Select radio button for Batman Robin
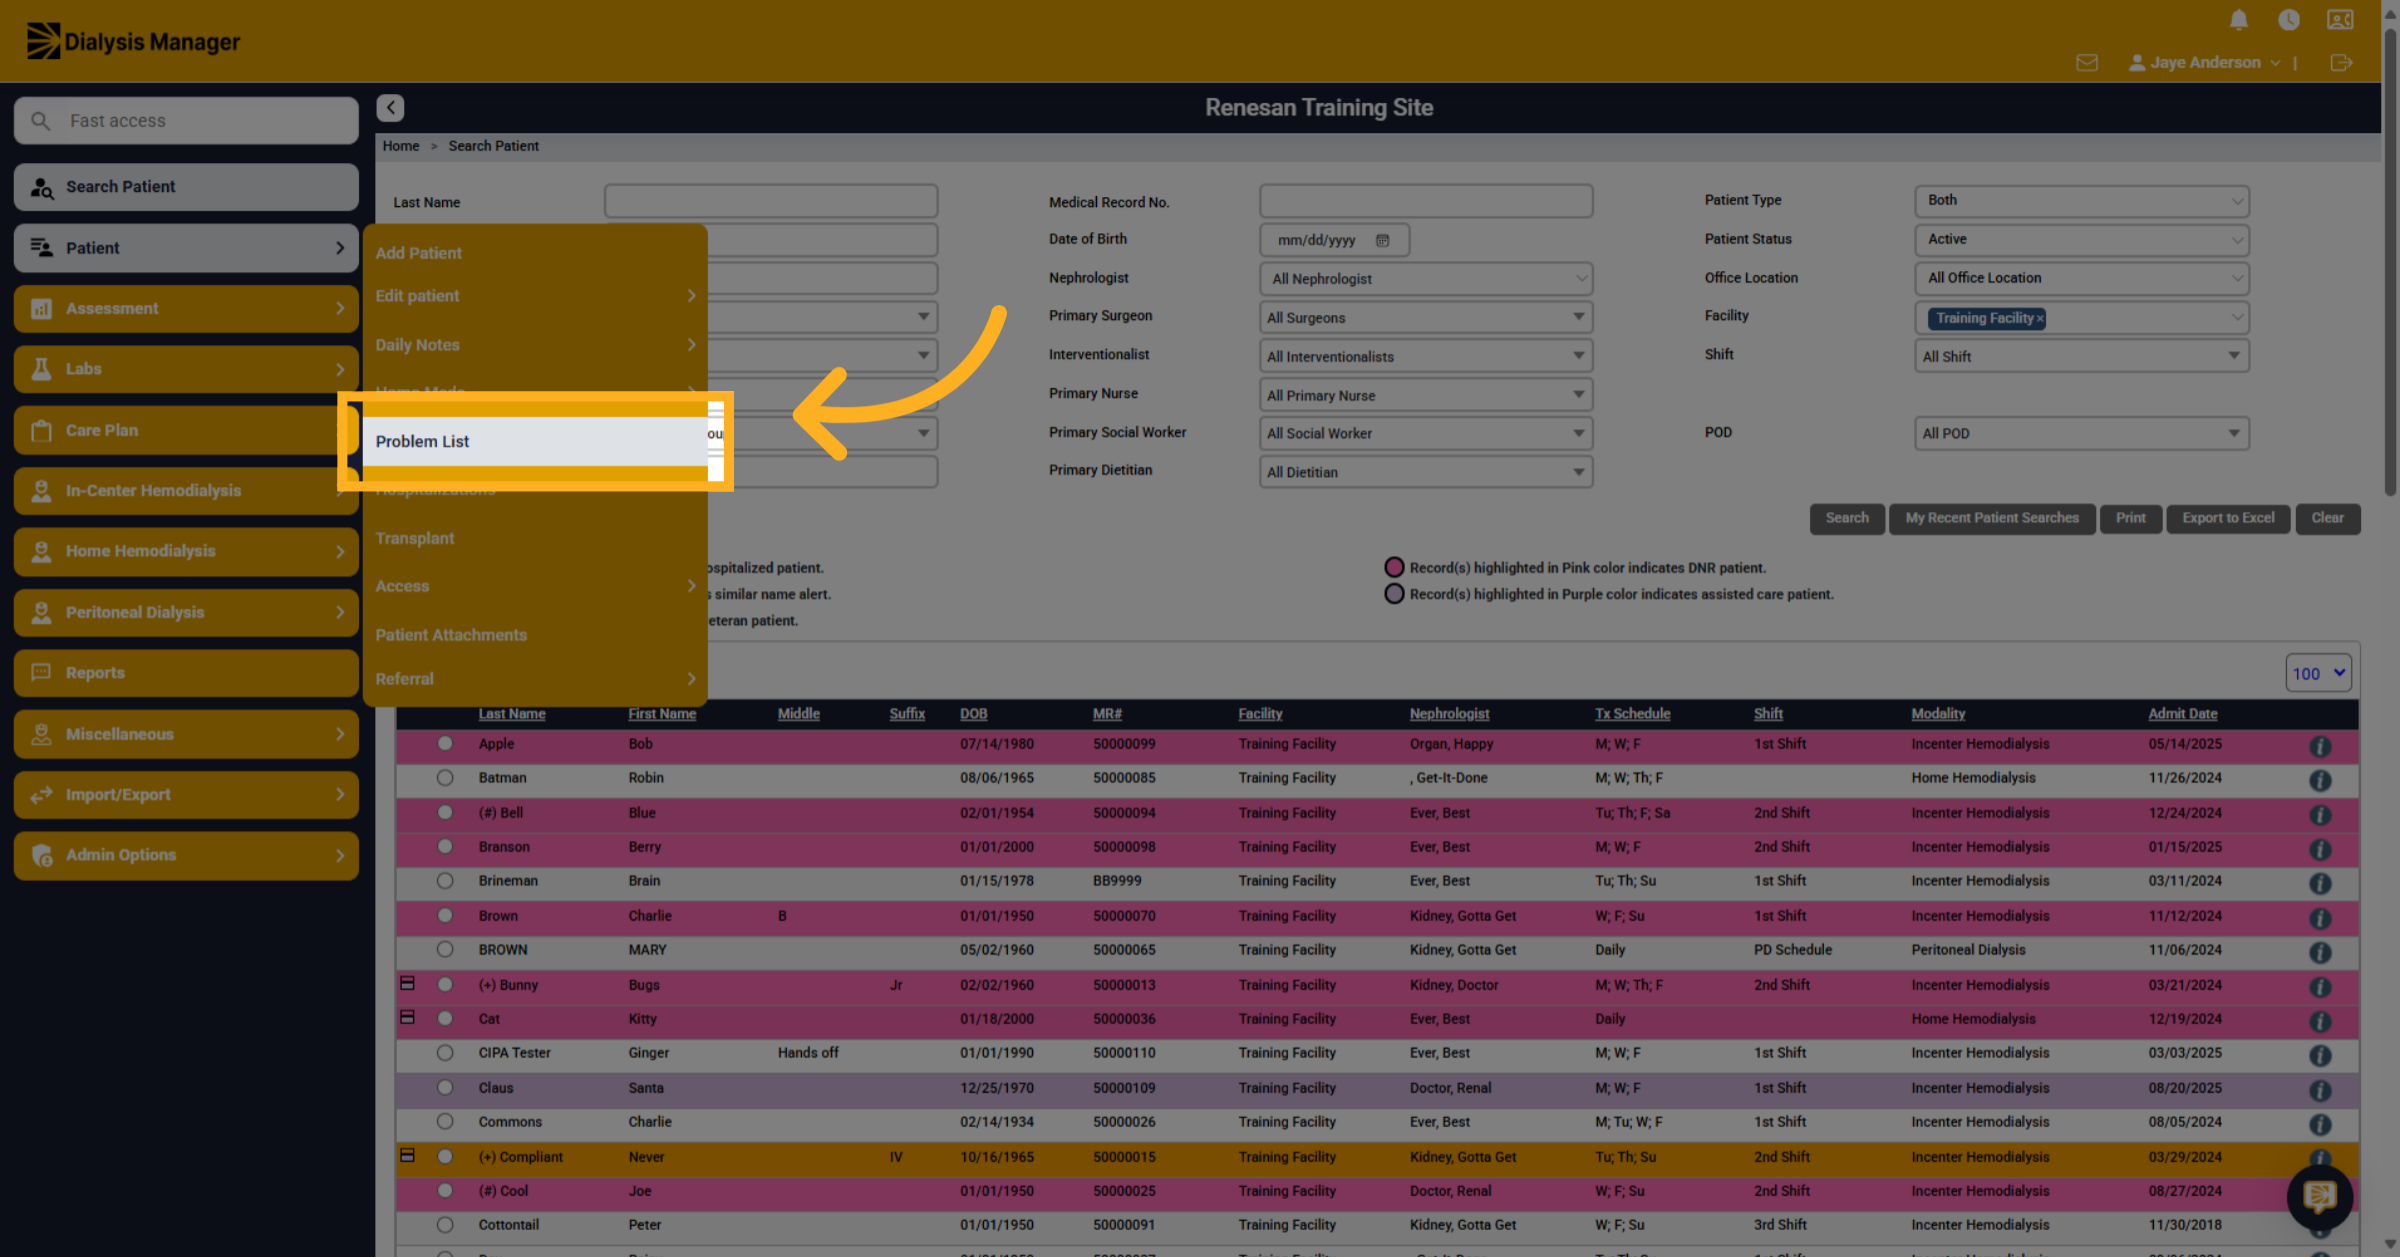 445,777
